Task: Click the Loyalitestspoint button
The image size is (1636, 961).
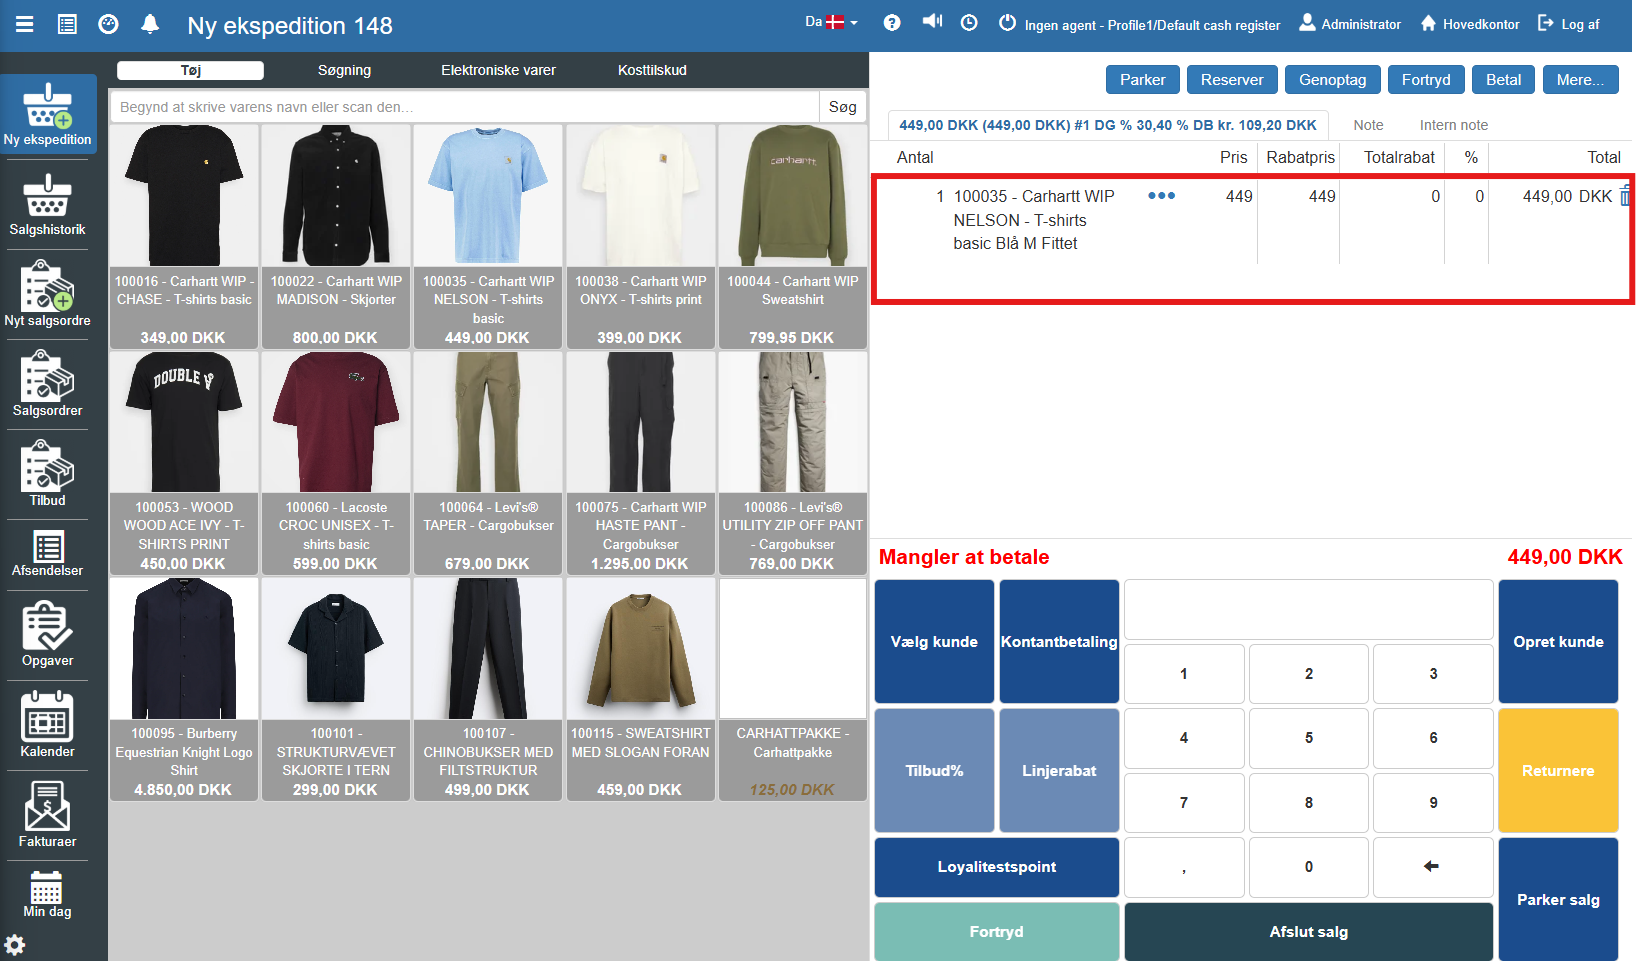Action: 997,867
